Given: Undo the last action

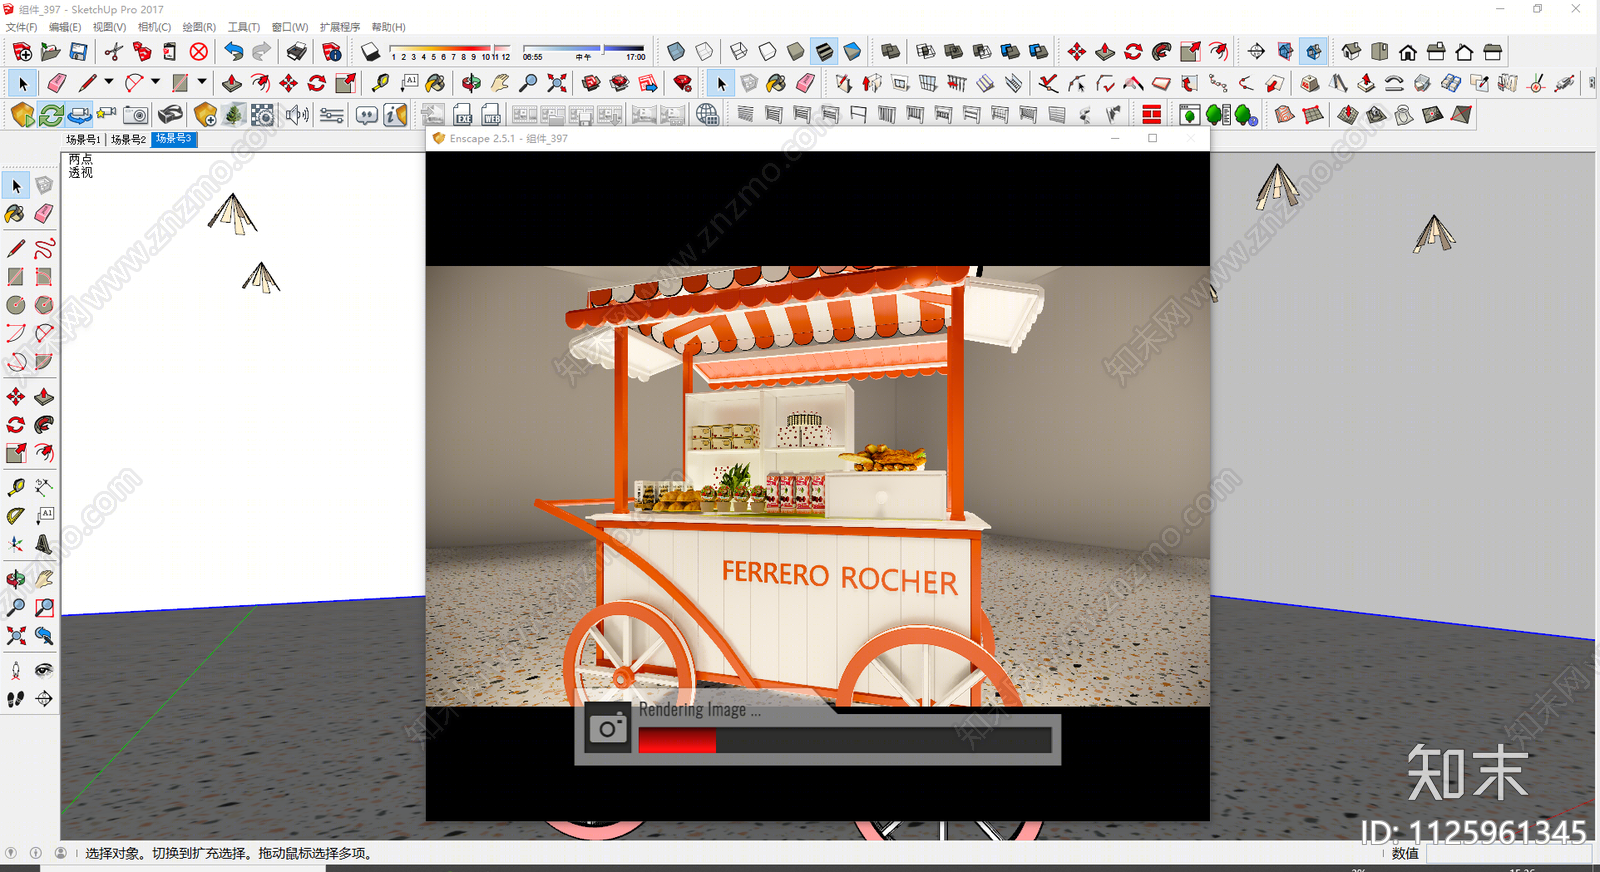Looking at the screenshot, I should click(234, 51).
